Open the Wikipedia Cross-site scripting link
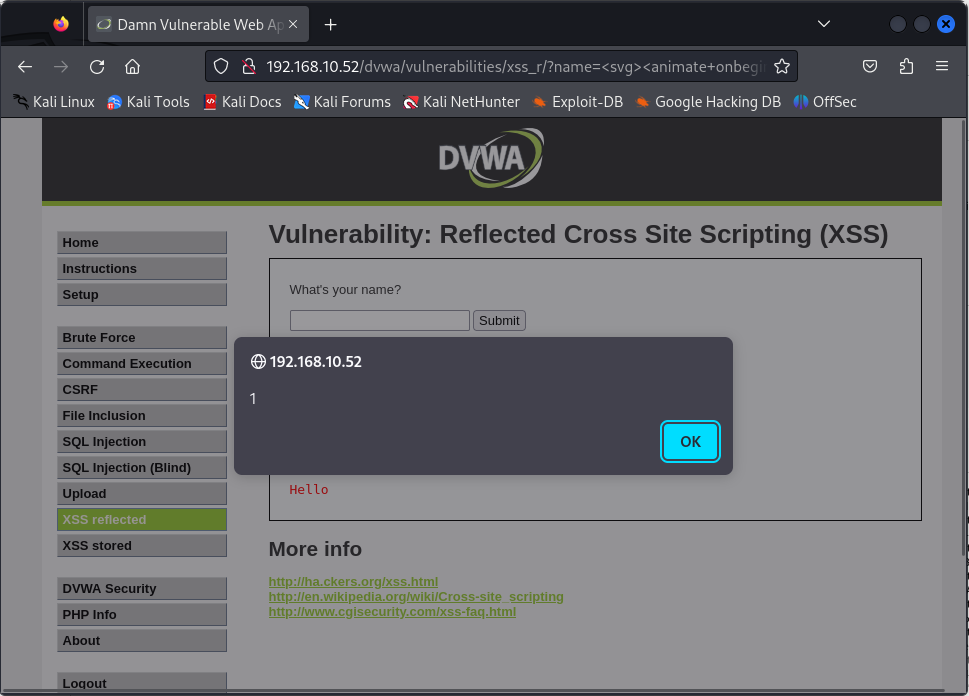969x696 pixels. (x=416, y=596)
